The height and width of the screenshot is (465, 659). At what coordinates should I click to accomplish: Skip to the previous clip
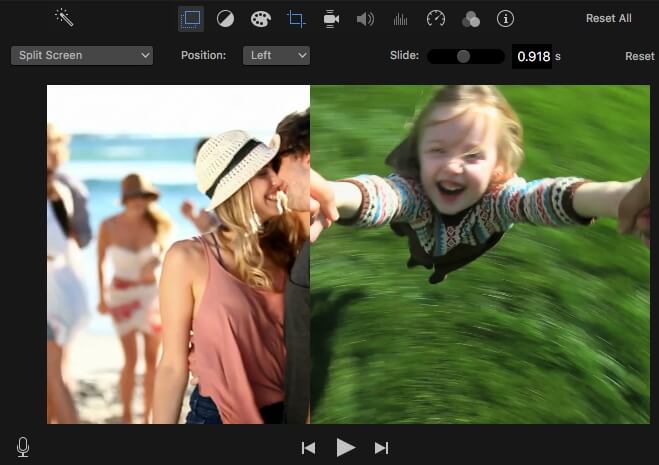pos(309,447)
